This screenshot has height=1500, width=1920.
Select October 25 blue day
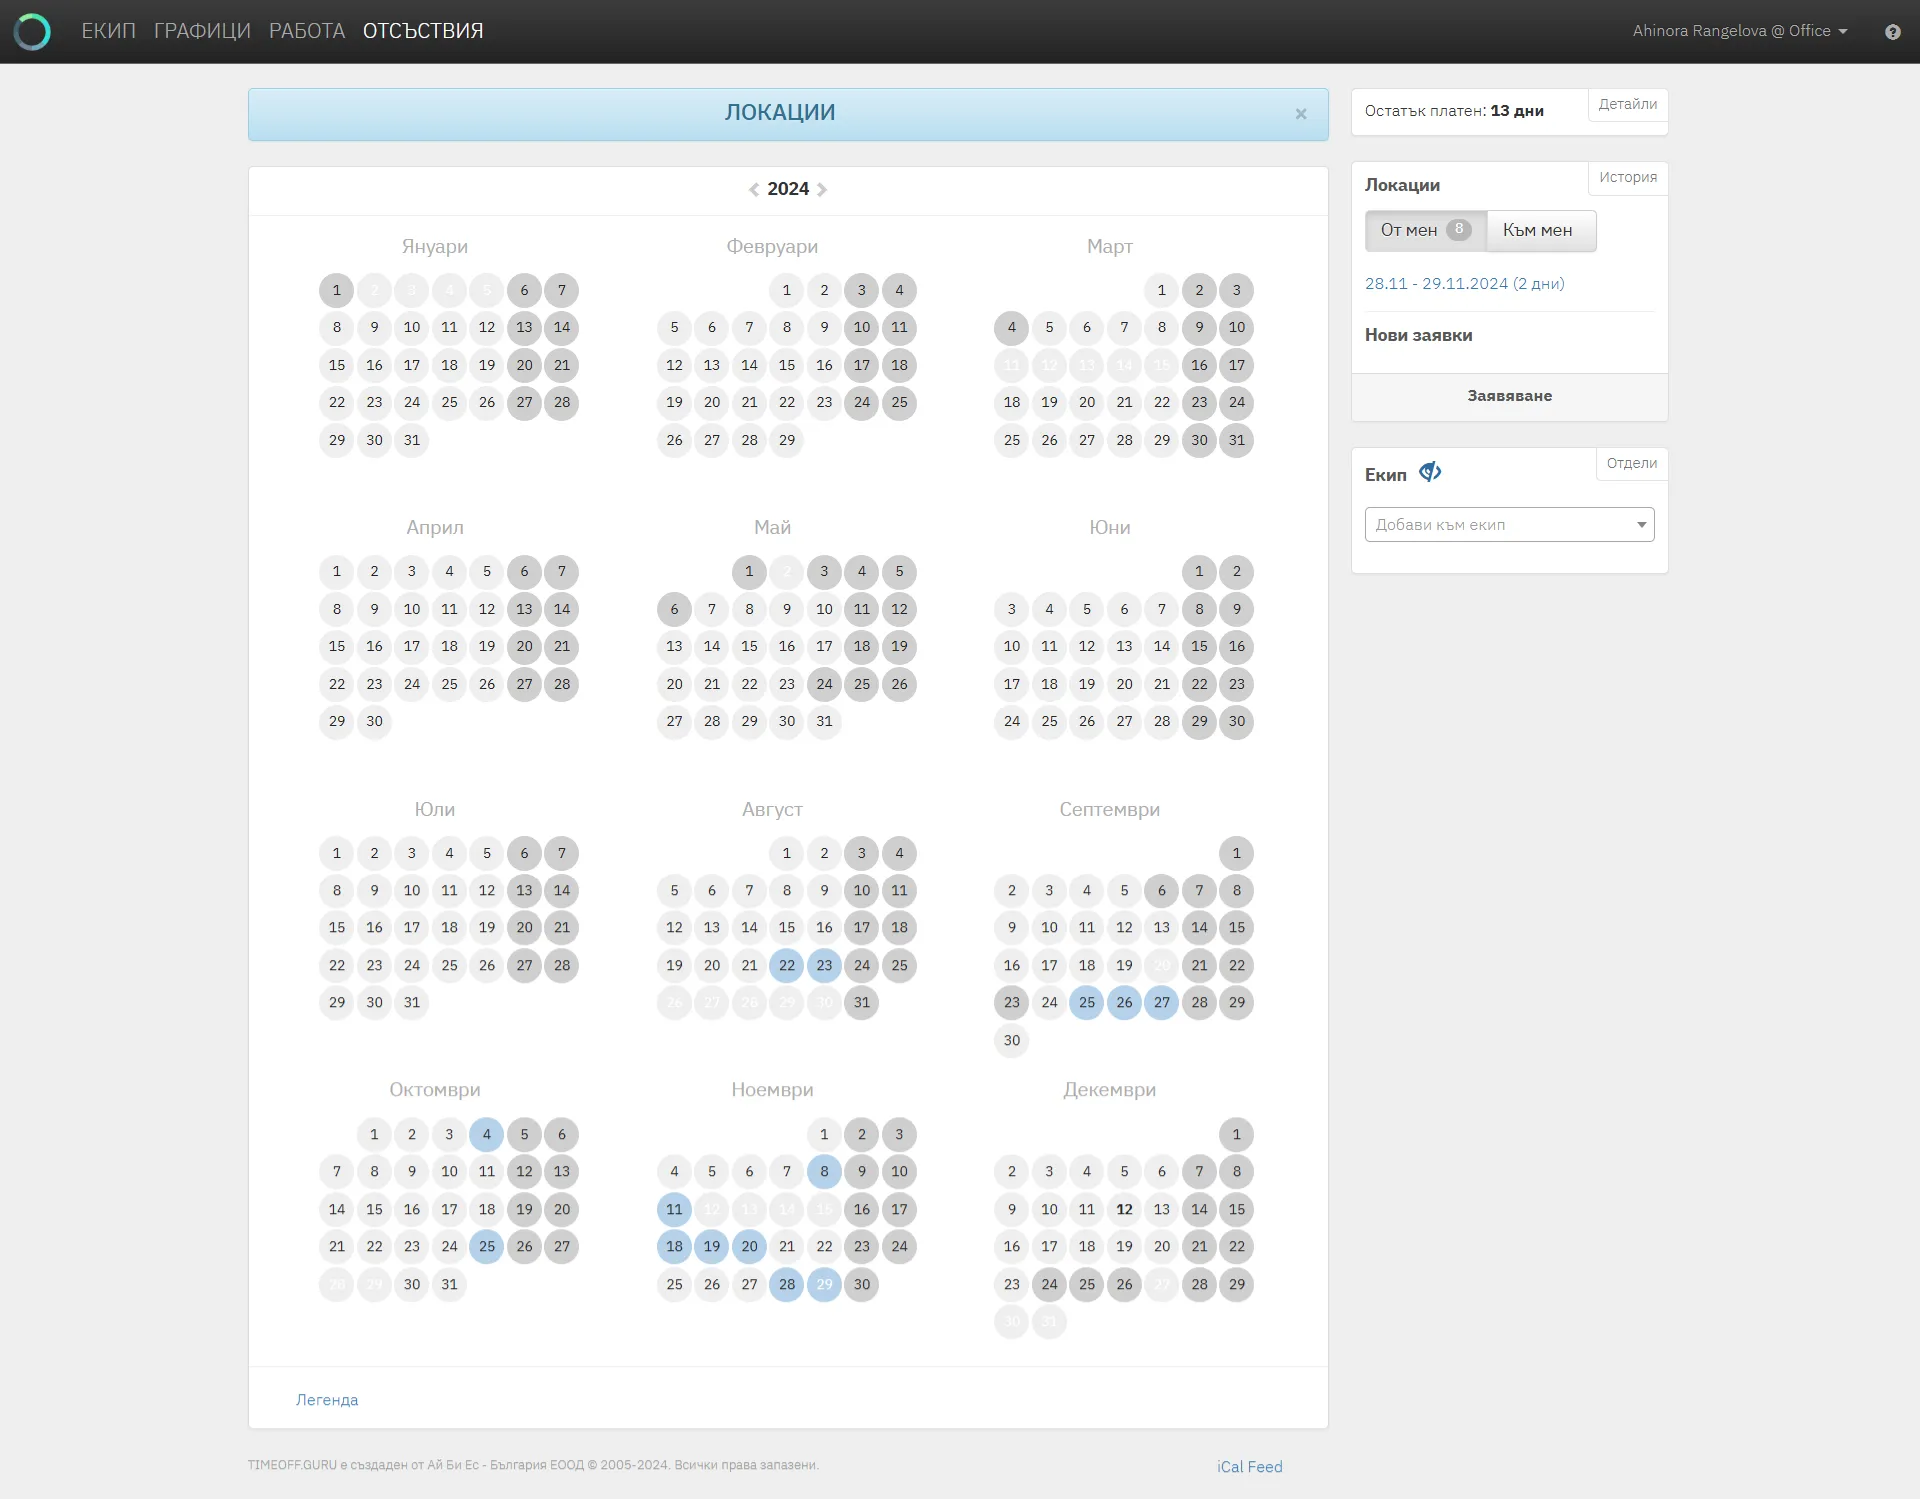click(487, 1247)
